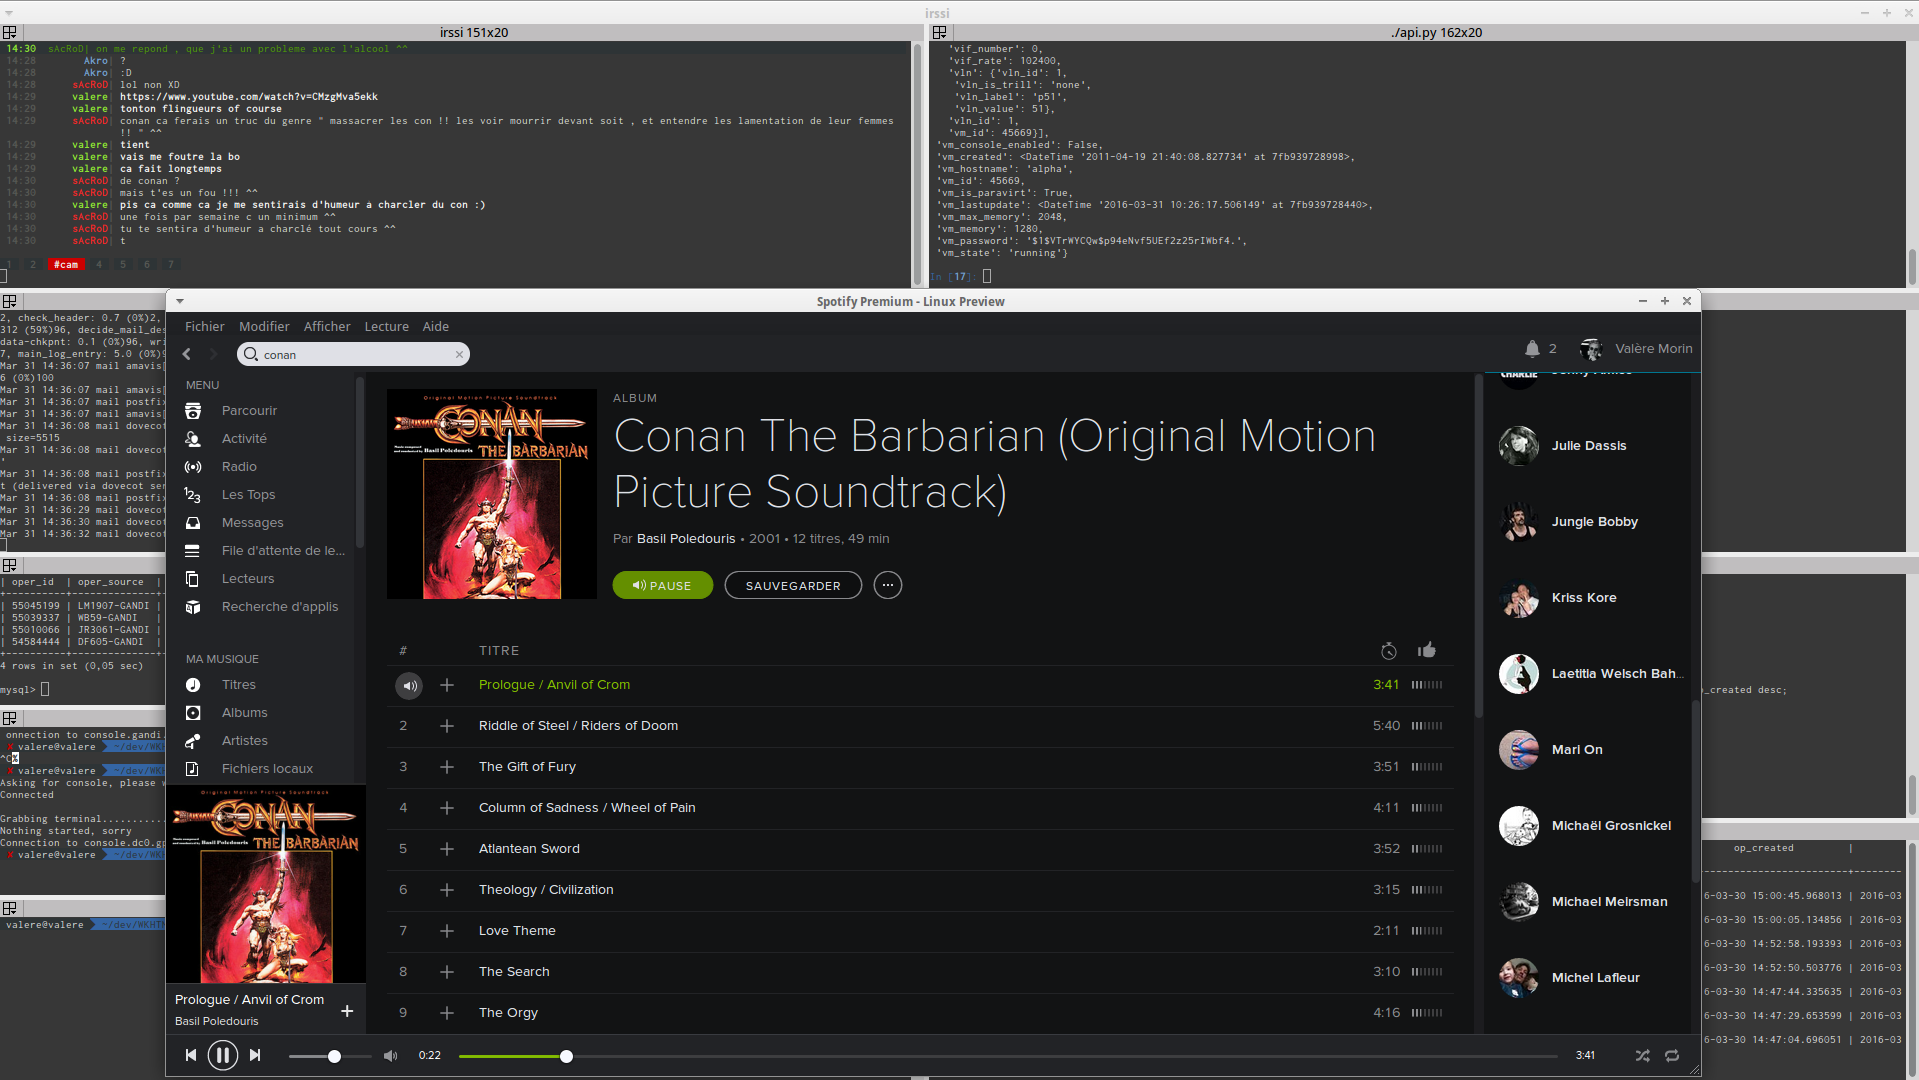Click the search field containing conan
This screenshot has width=1919, height=1080.
pyautogui.click(x=353, y=354)
